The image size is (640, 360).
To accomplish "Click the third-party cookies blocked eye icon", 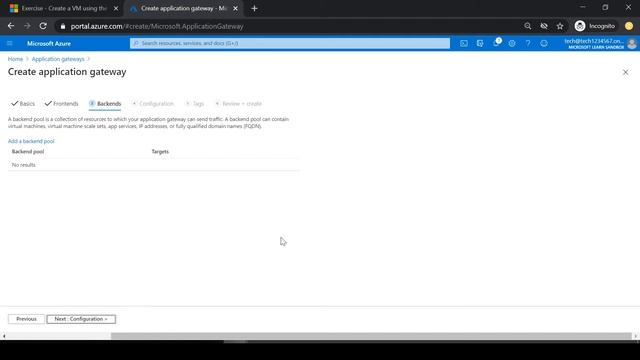I will click(544, 26).
